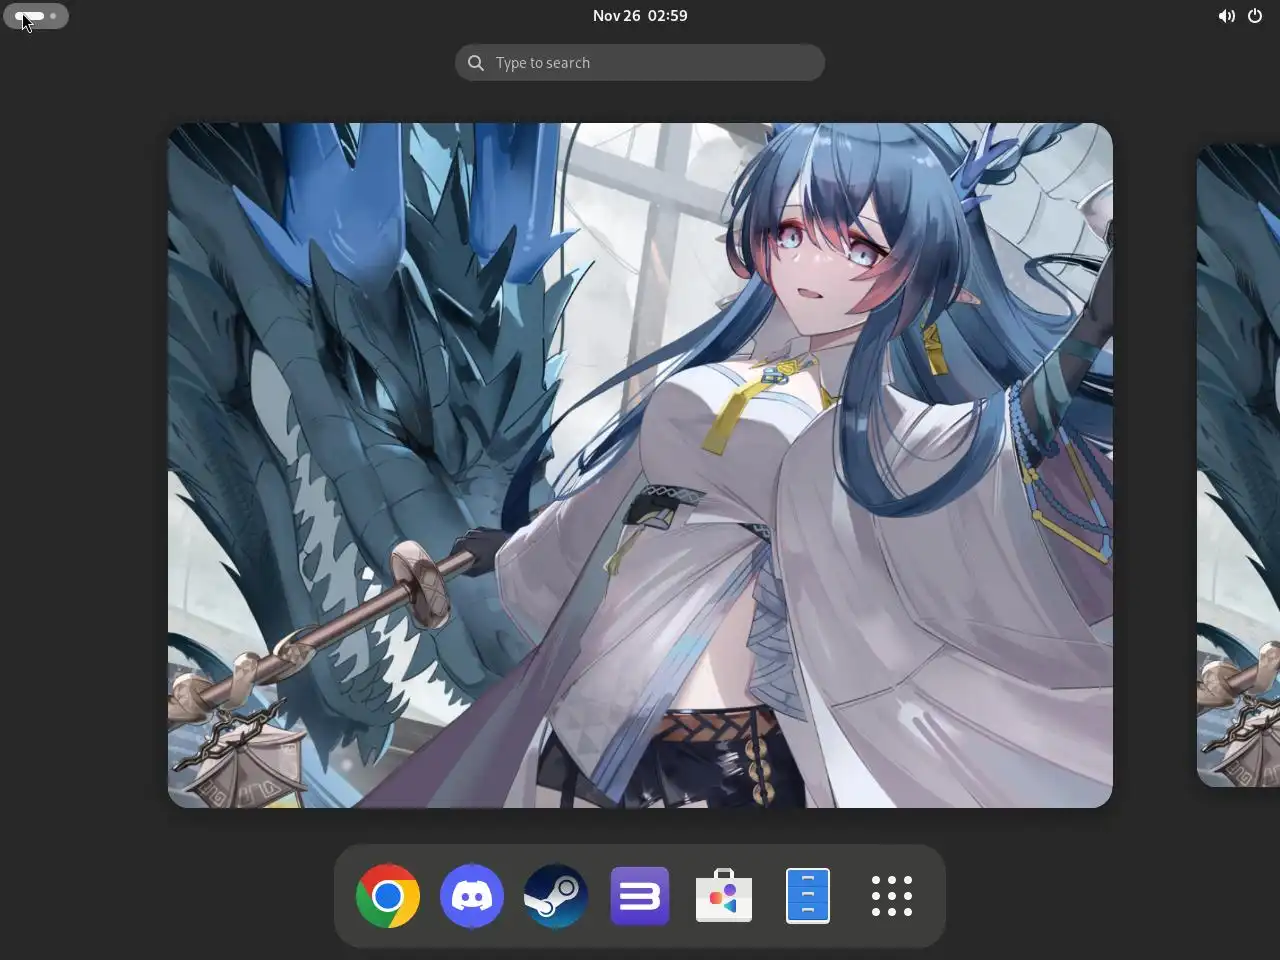This screenshot has width=1280, height=960.
Task: Open the Nov 26 02:59 clock menu
Action: [x=640, y=16]
